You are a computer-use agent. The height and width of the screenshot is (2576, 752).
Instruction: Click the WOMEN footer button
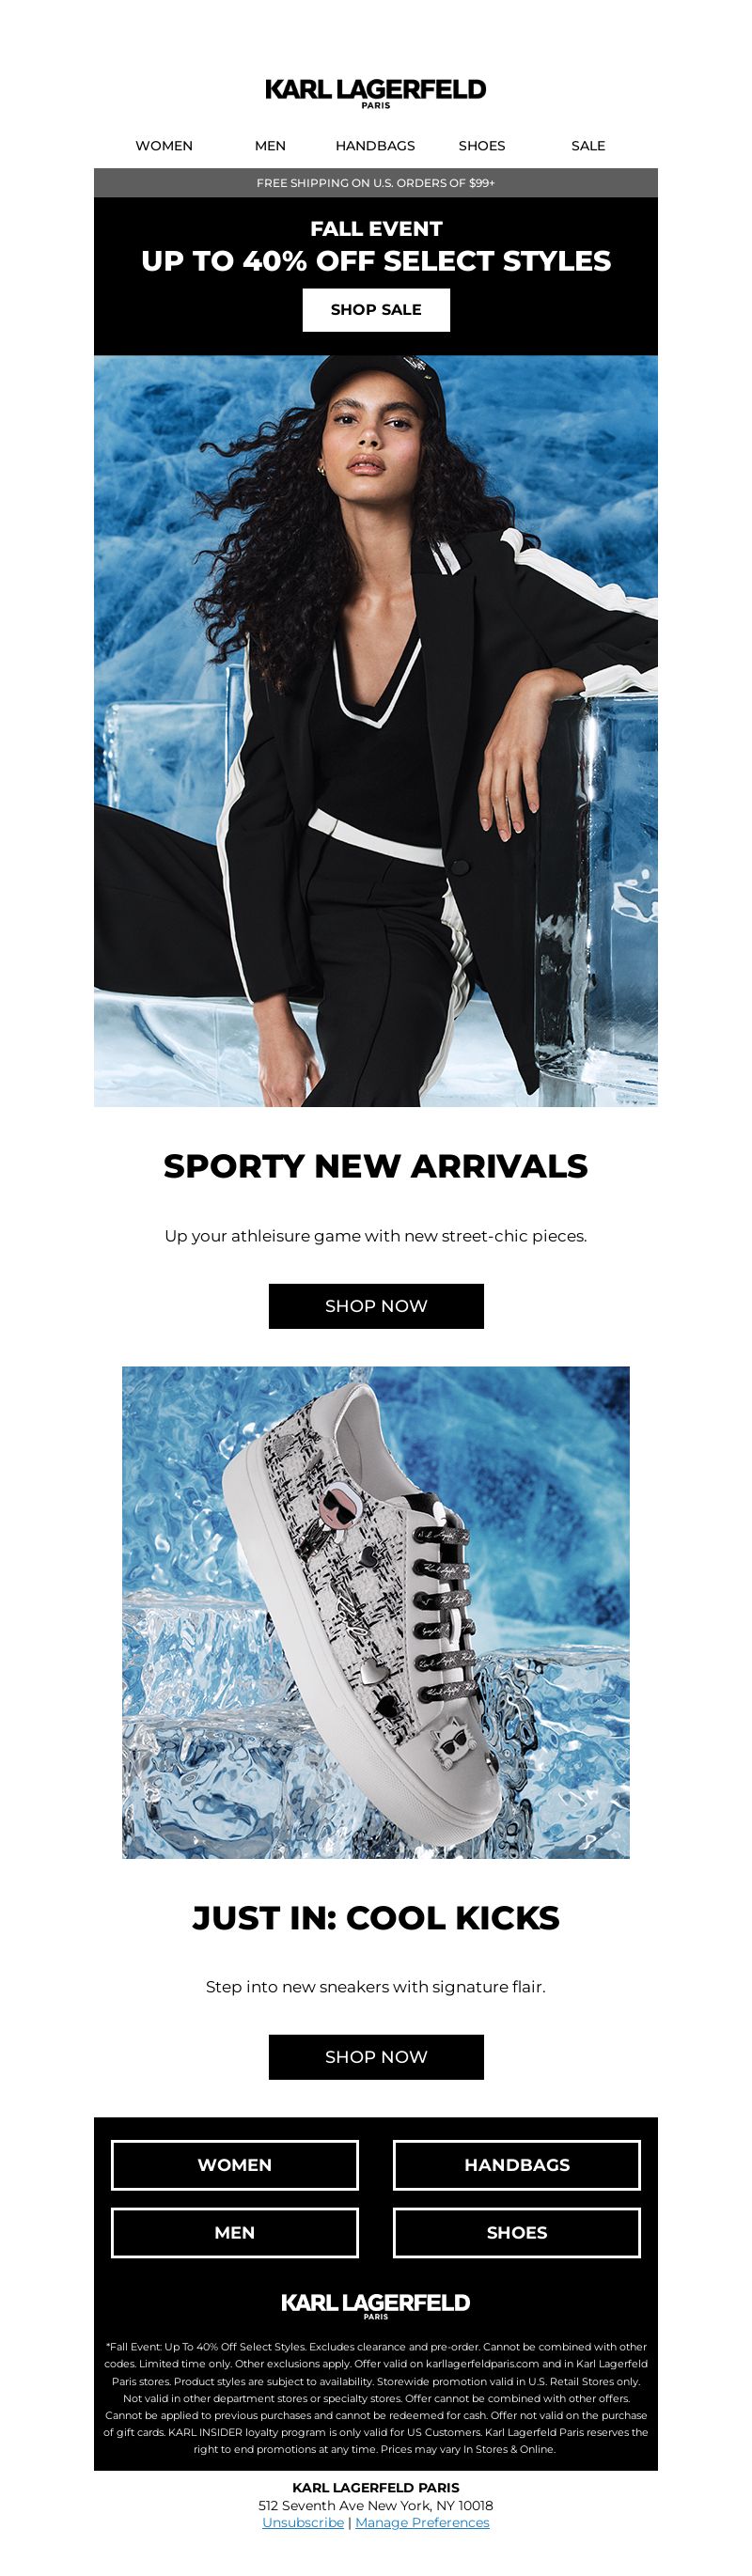(x=235, y=2165)
